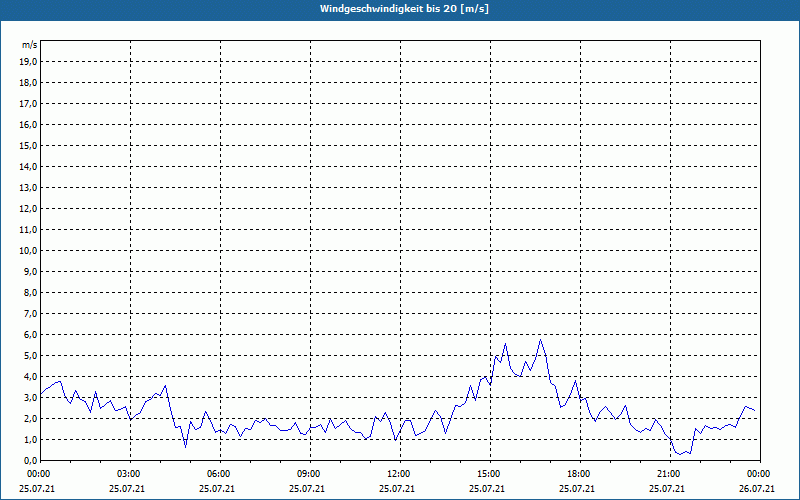
Task: Click the "26.07.21" date label
Action: [x=757, y=489]
